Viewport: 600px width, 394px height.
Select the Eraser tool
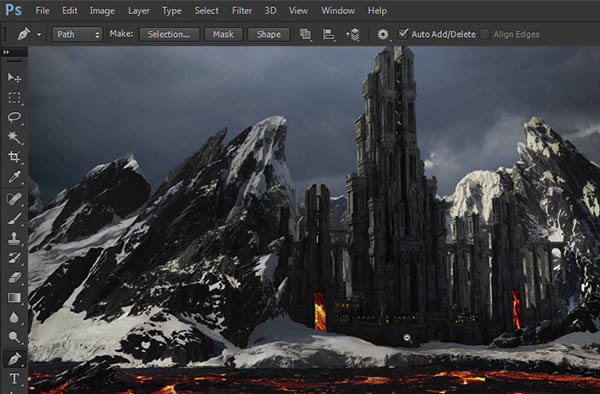click(x=15, y=277)
